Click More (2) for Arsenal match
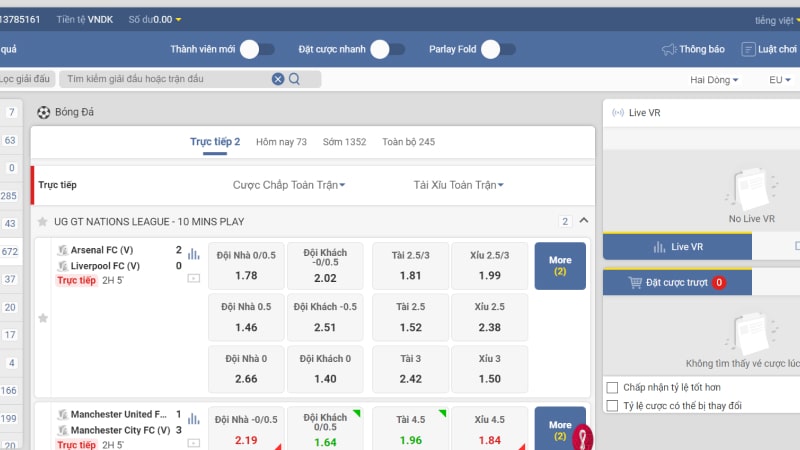Image resolution: width=800 pixels, height=450 pixels. pyautogui.click(x=560, y=266)
